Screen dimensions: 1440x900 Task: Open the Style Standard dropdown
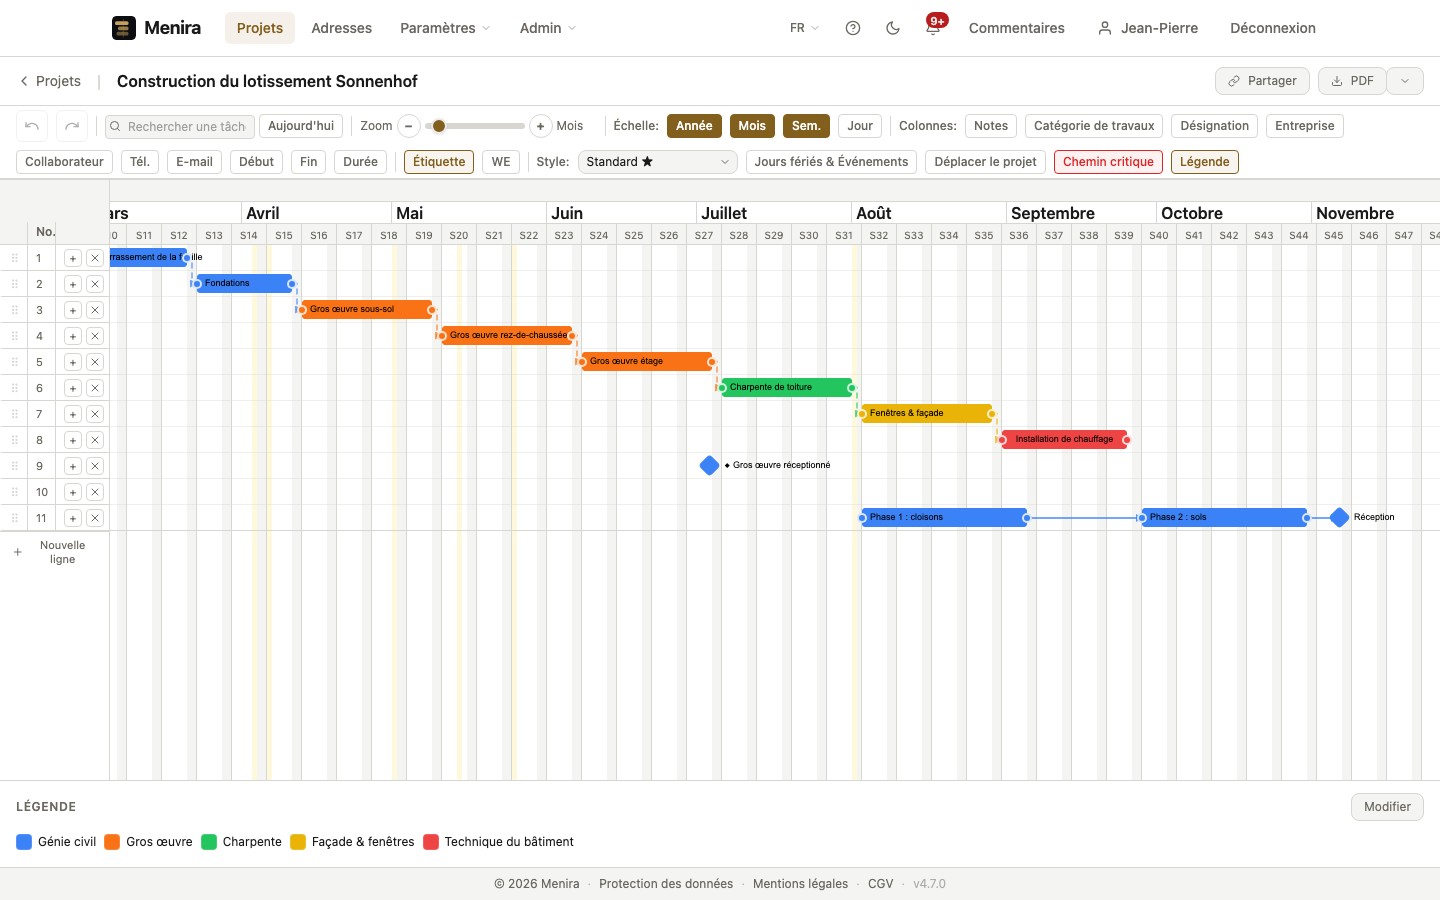tap(658, 162)
